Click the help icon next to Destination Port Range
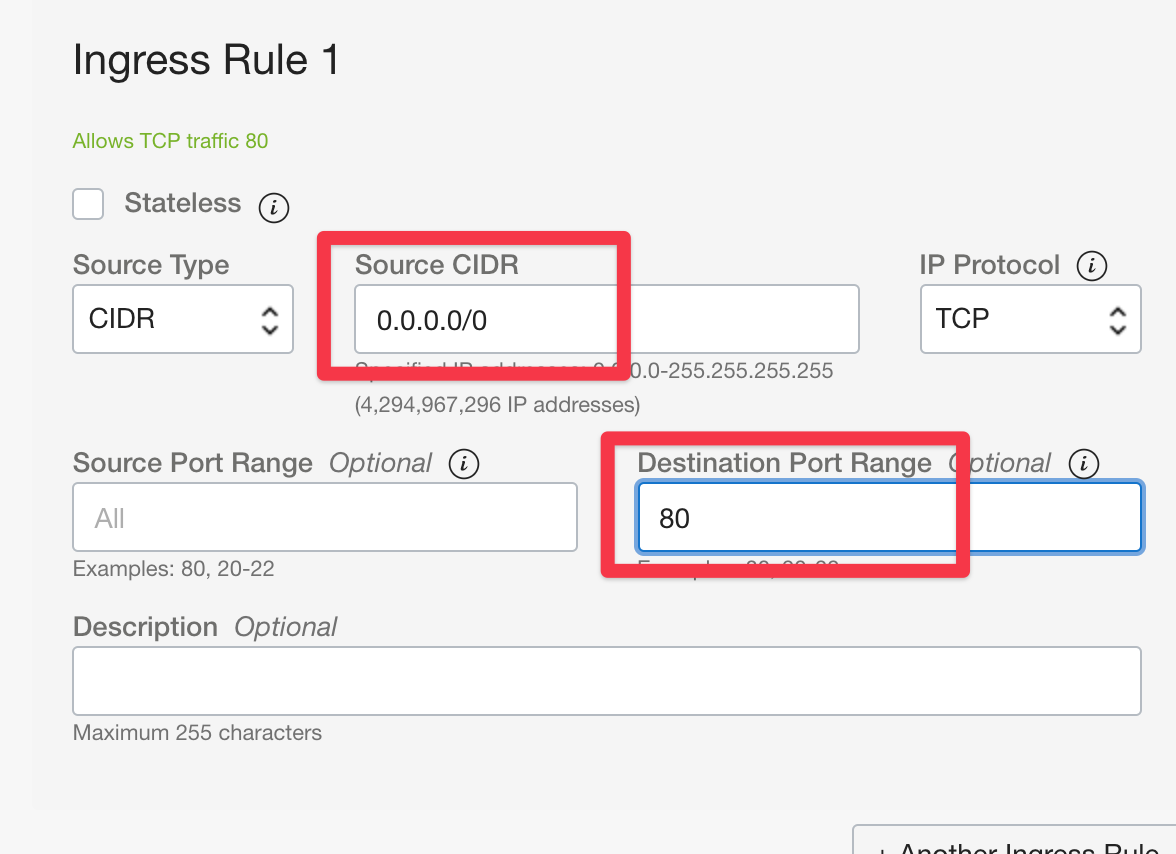 [1083, 464]
